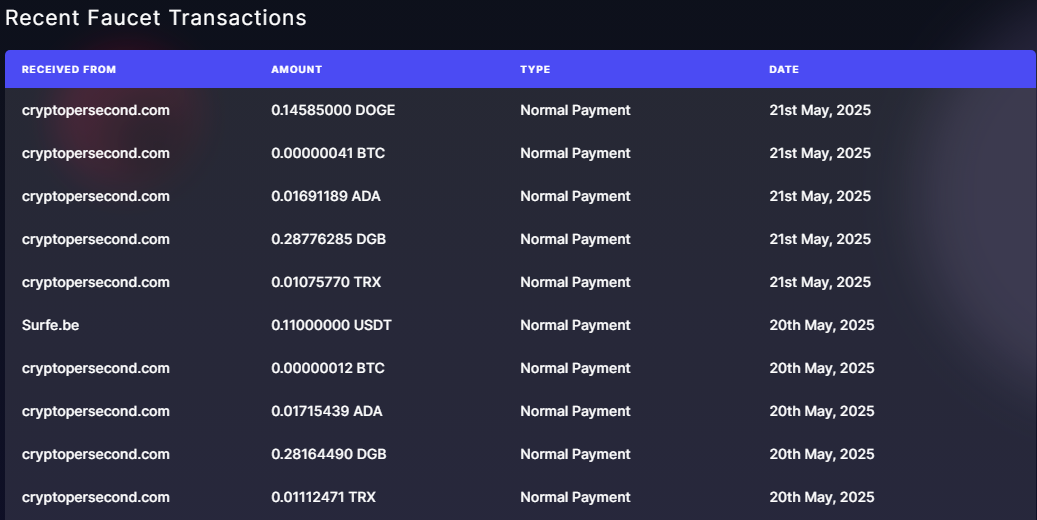Click the 0.01112471 TRX amount
The image size is (1037, 520).
pos(324,497)
